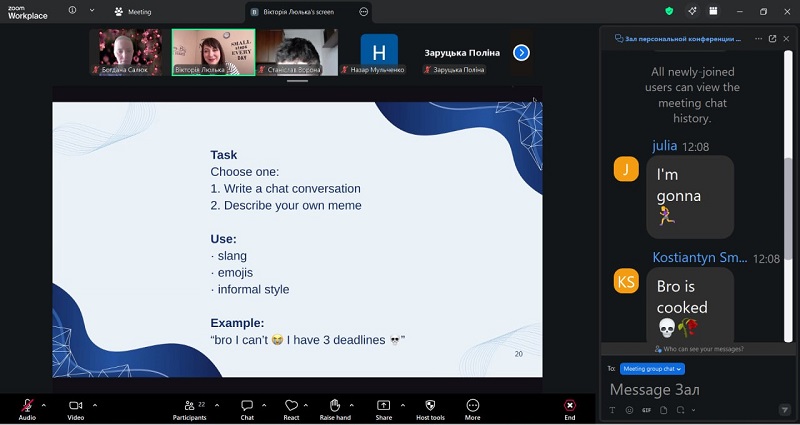
Task: Click the Message input field
Action: [690, 389]
